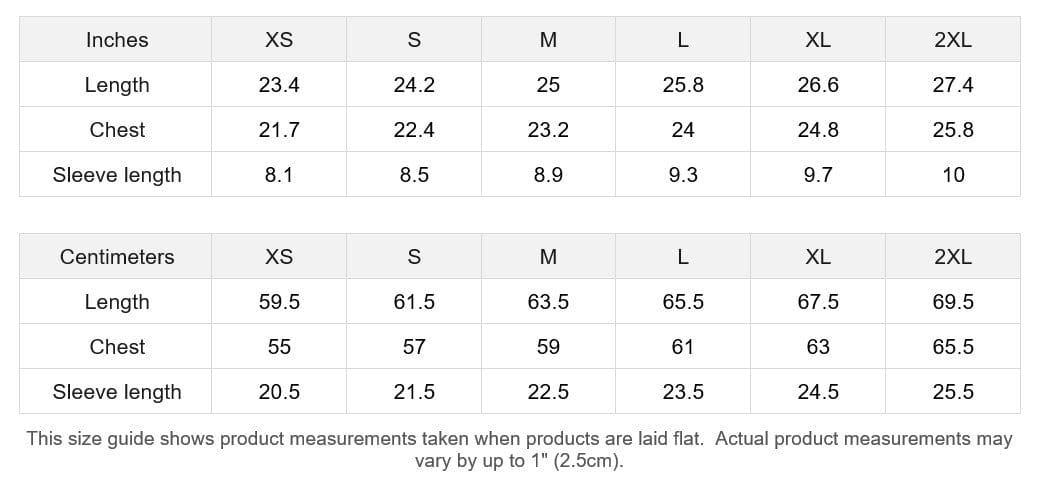
Task: Click the 65.5 chest value for 2XL
Action: point(952,347)
